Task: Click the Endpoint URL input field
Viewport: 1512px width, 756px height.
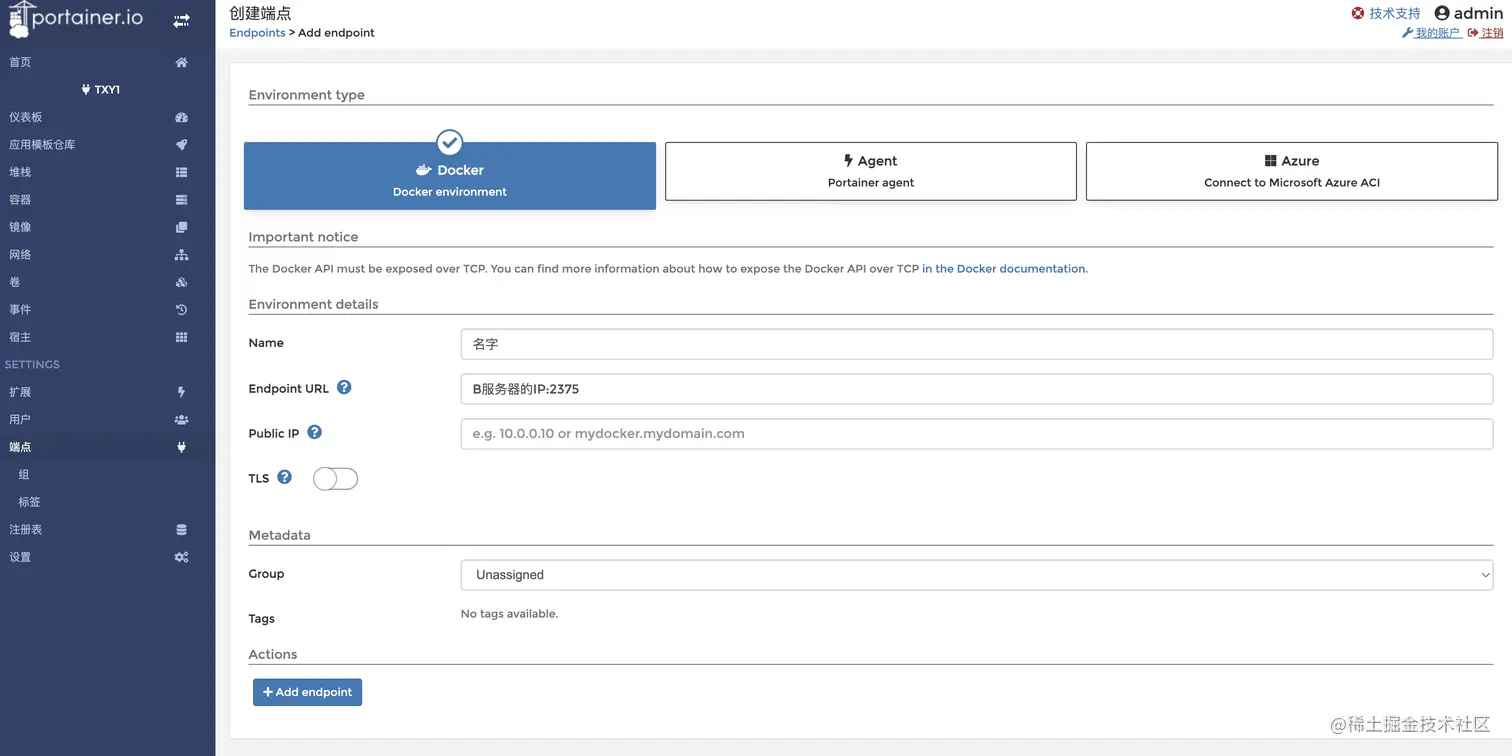Action: (977, 389)
